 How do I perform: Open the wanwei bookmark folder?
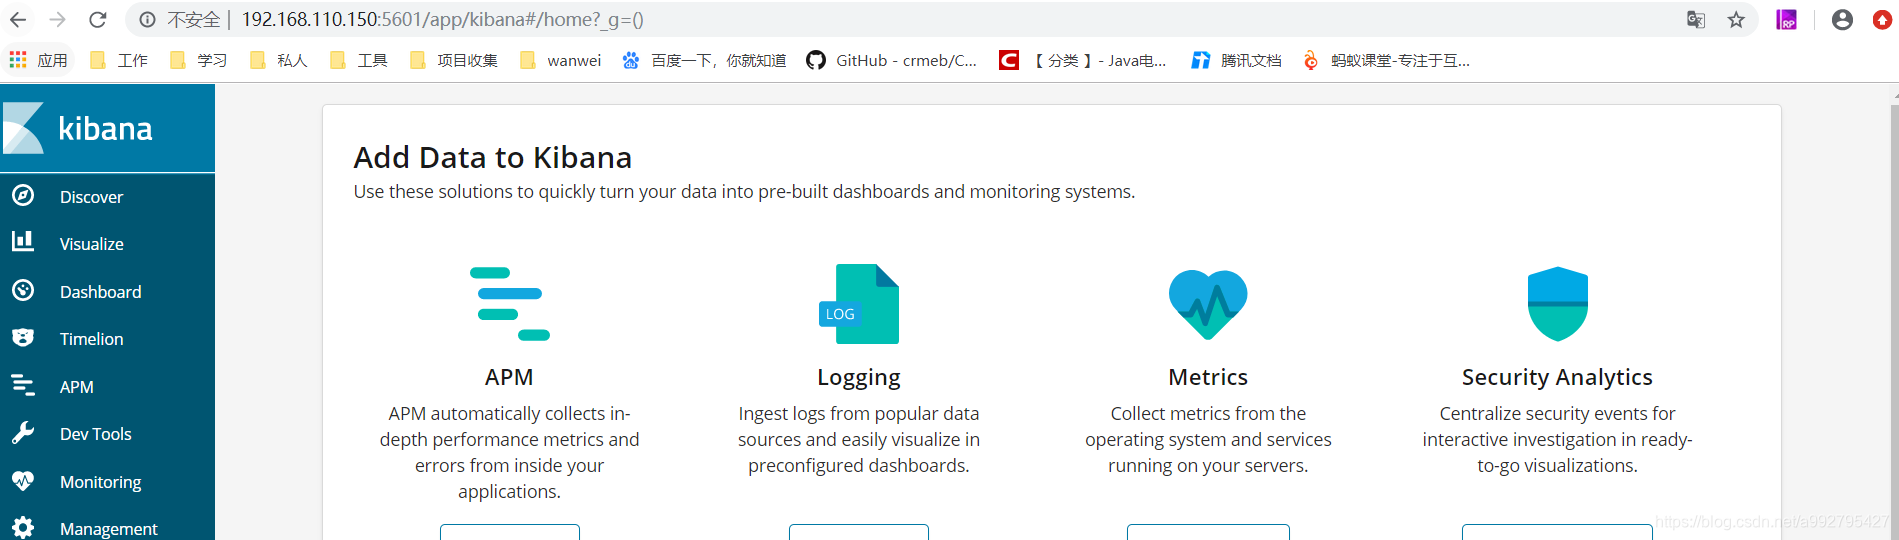point(561,60)
